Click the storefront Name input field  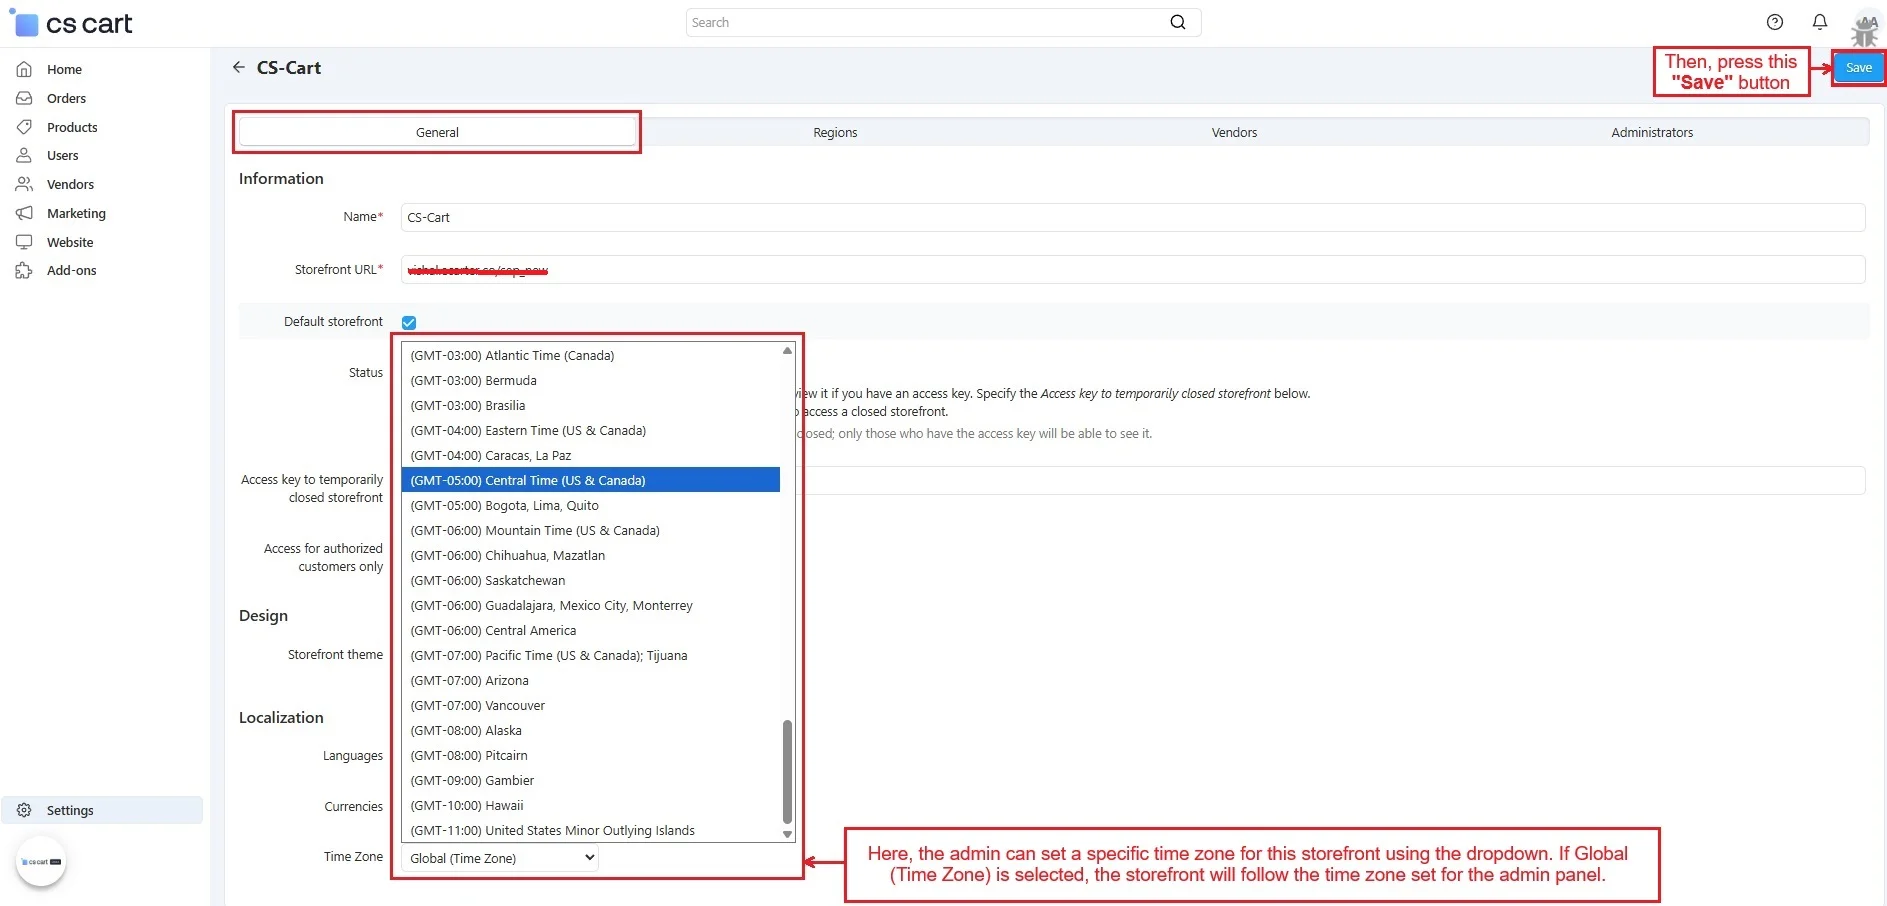[1132, 217]
